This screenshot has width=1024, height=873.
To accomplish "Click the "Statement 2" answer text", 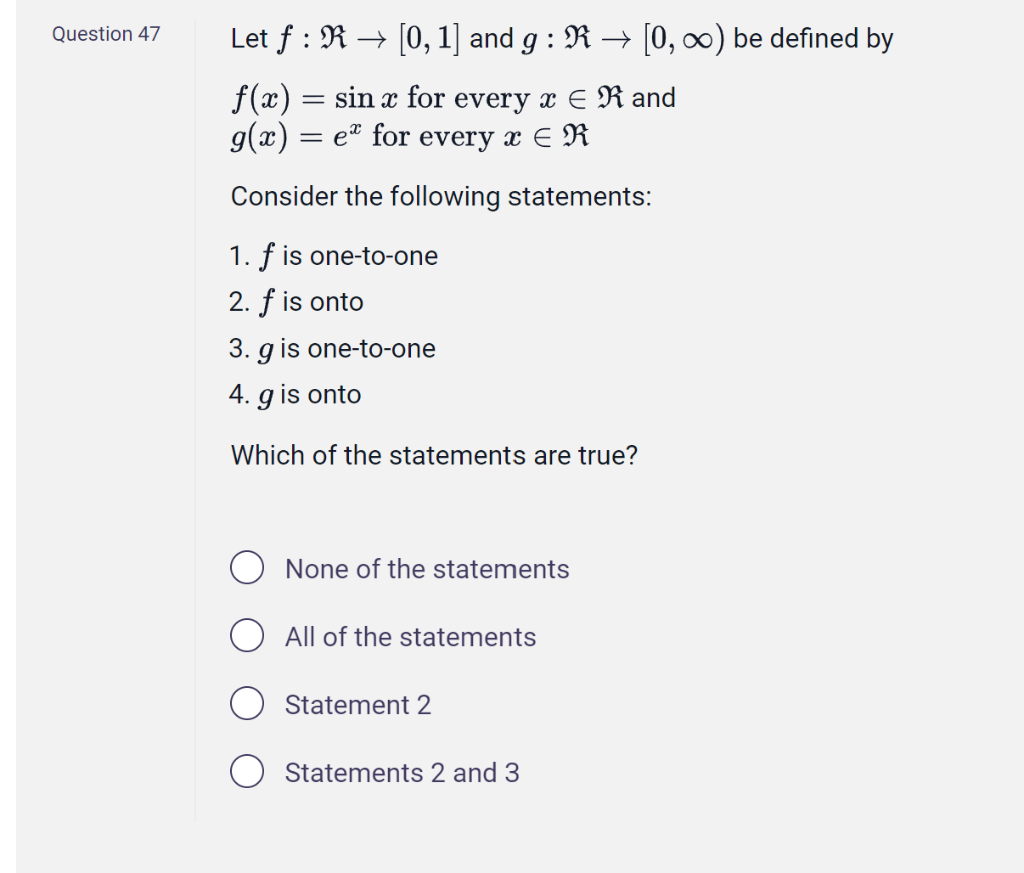I will [357, 705].
